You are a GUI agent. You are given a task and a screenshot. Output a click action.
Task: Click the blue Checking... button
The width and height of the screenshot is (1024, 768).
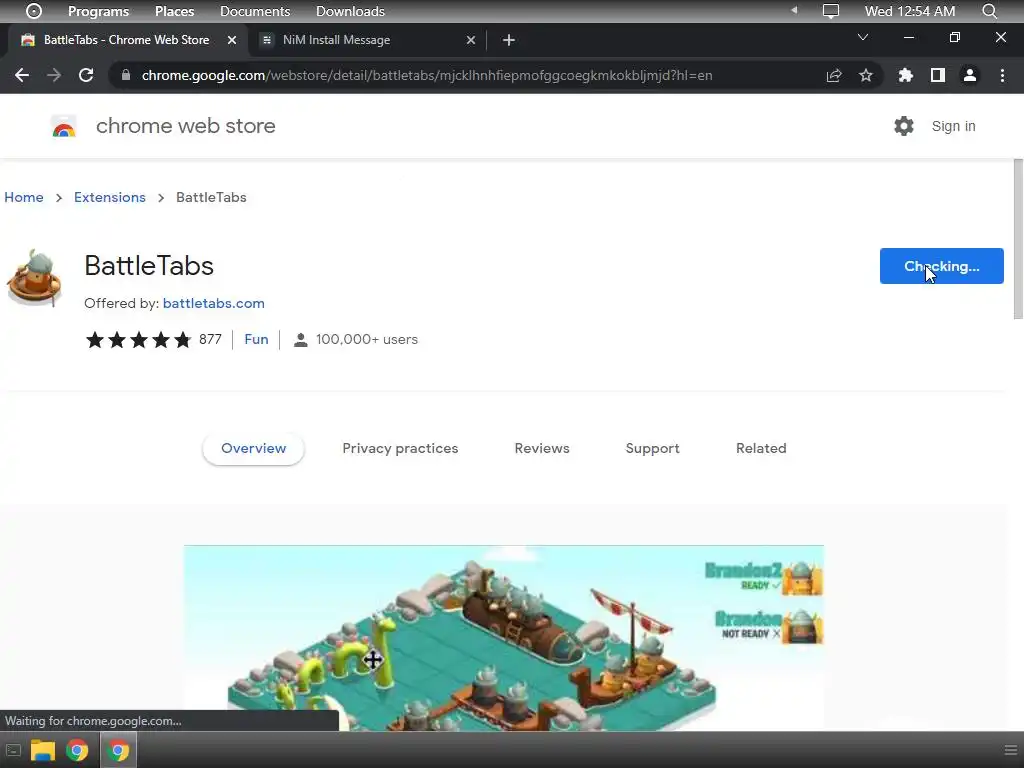[x=942, y=266]
